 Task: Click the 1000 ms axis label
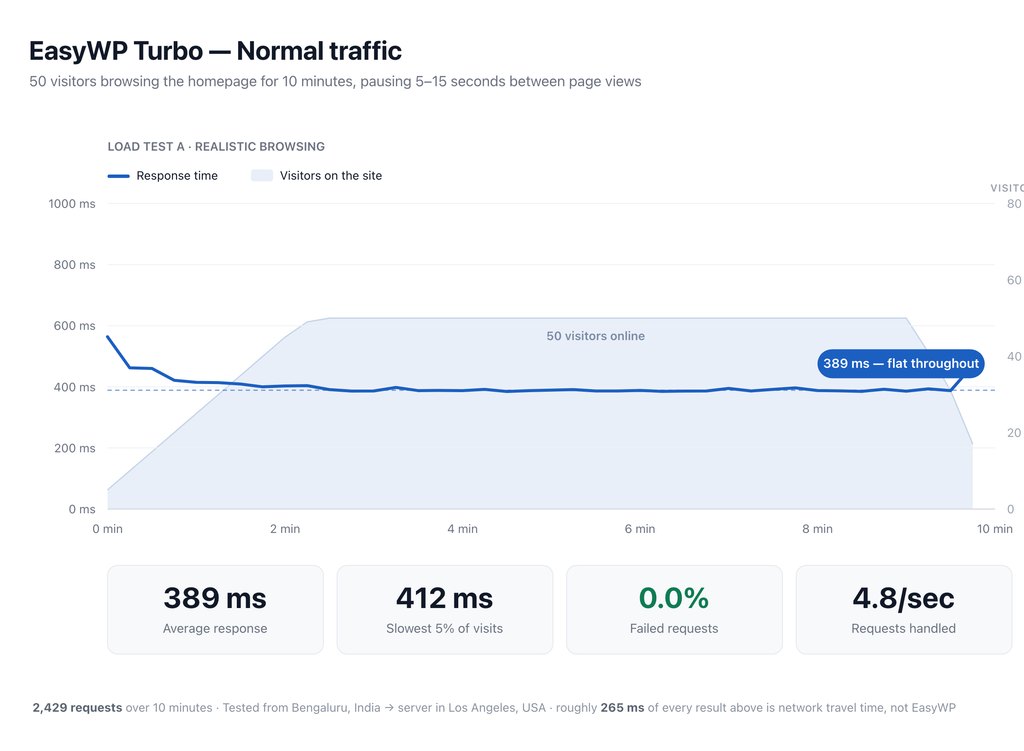click(x=72, y=204)
